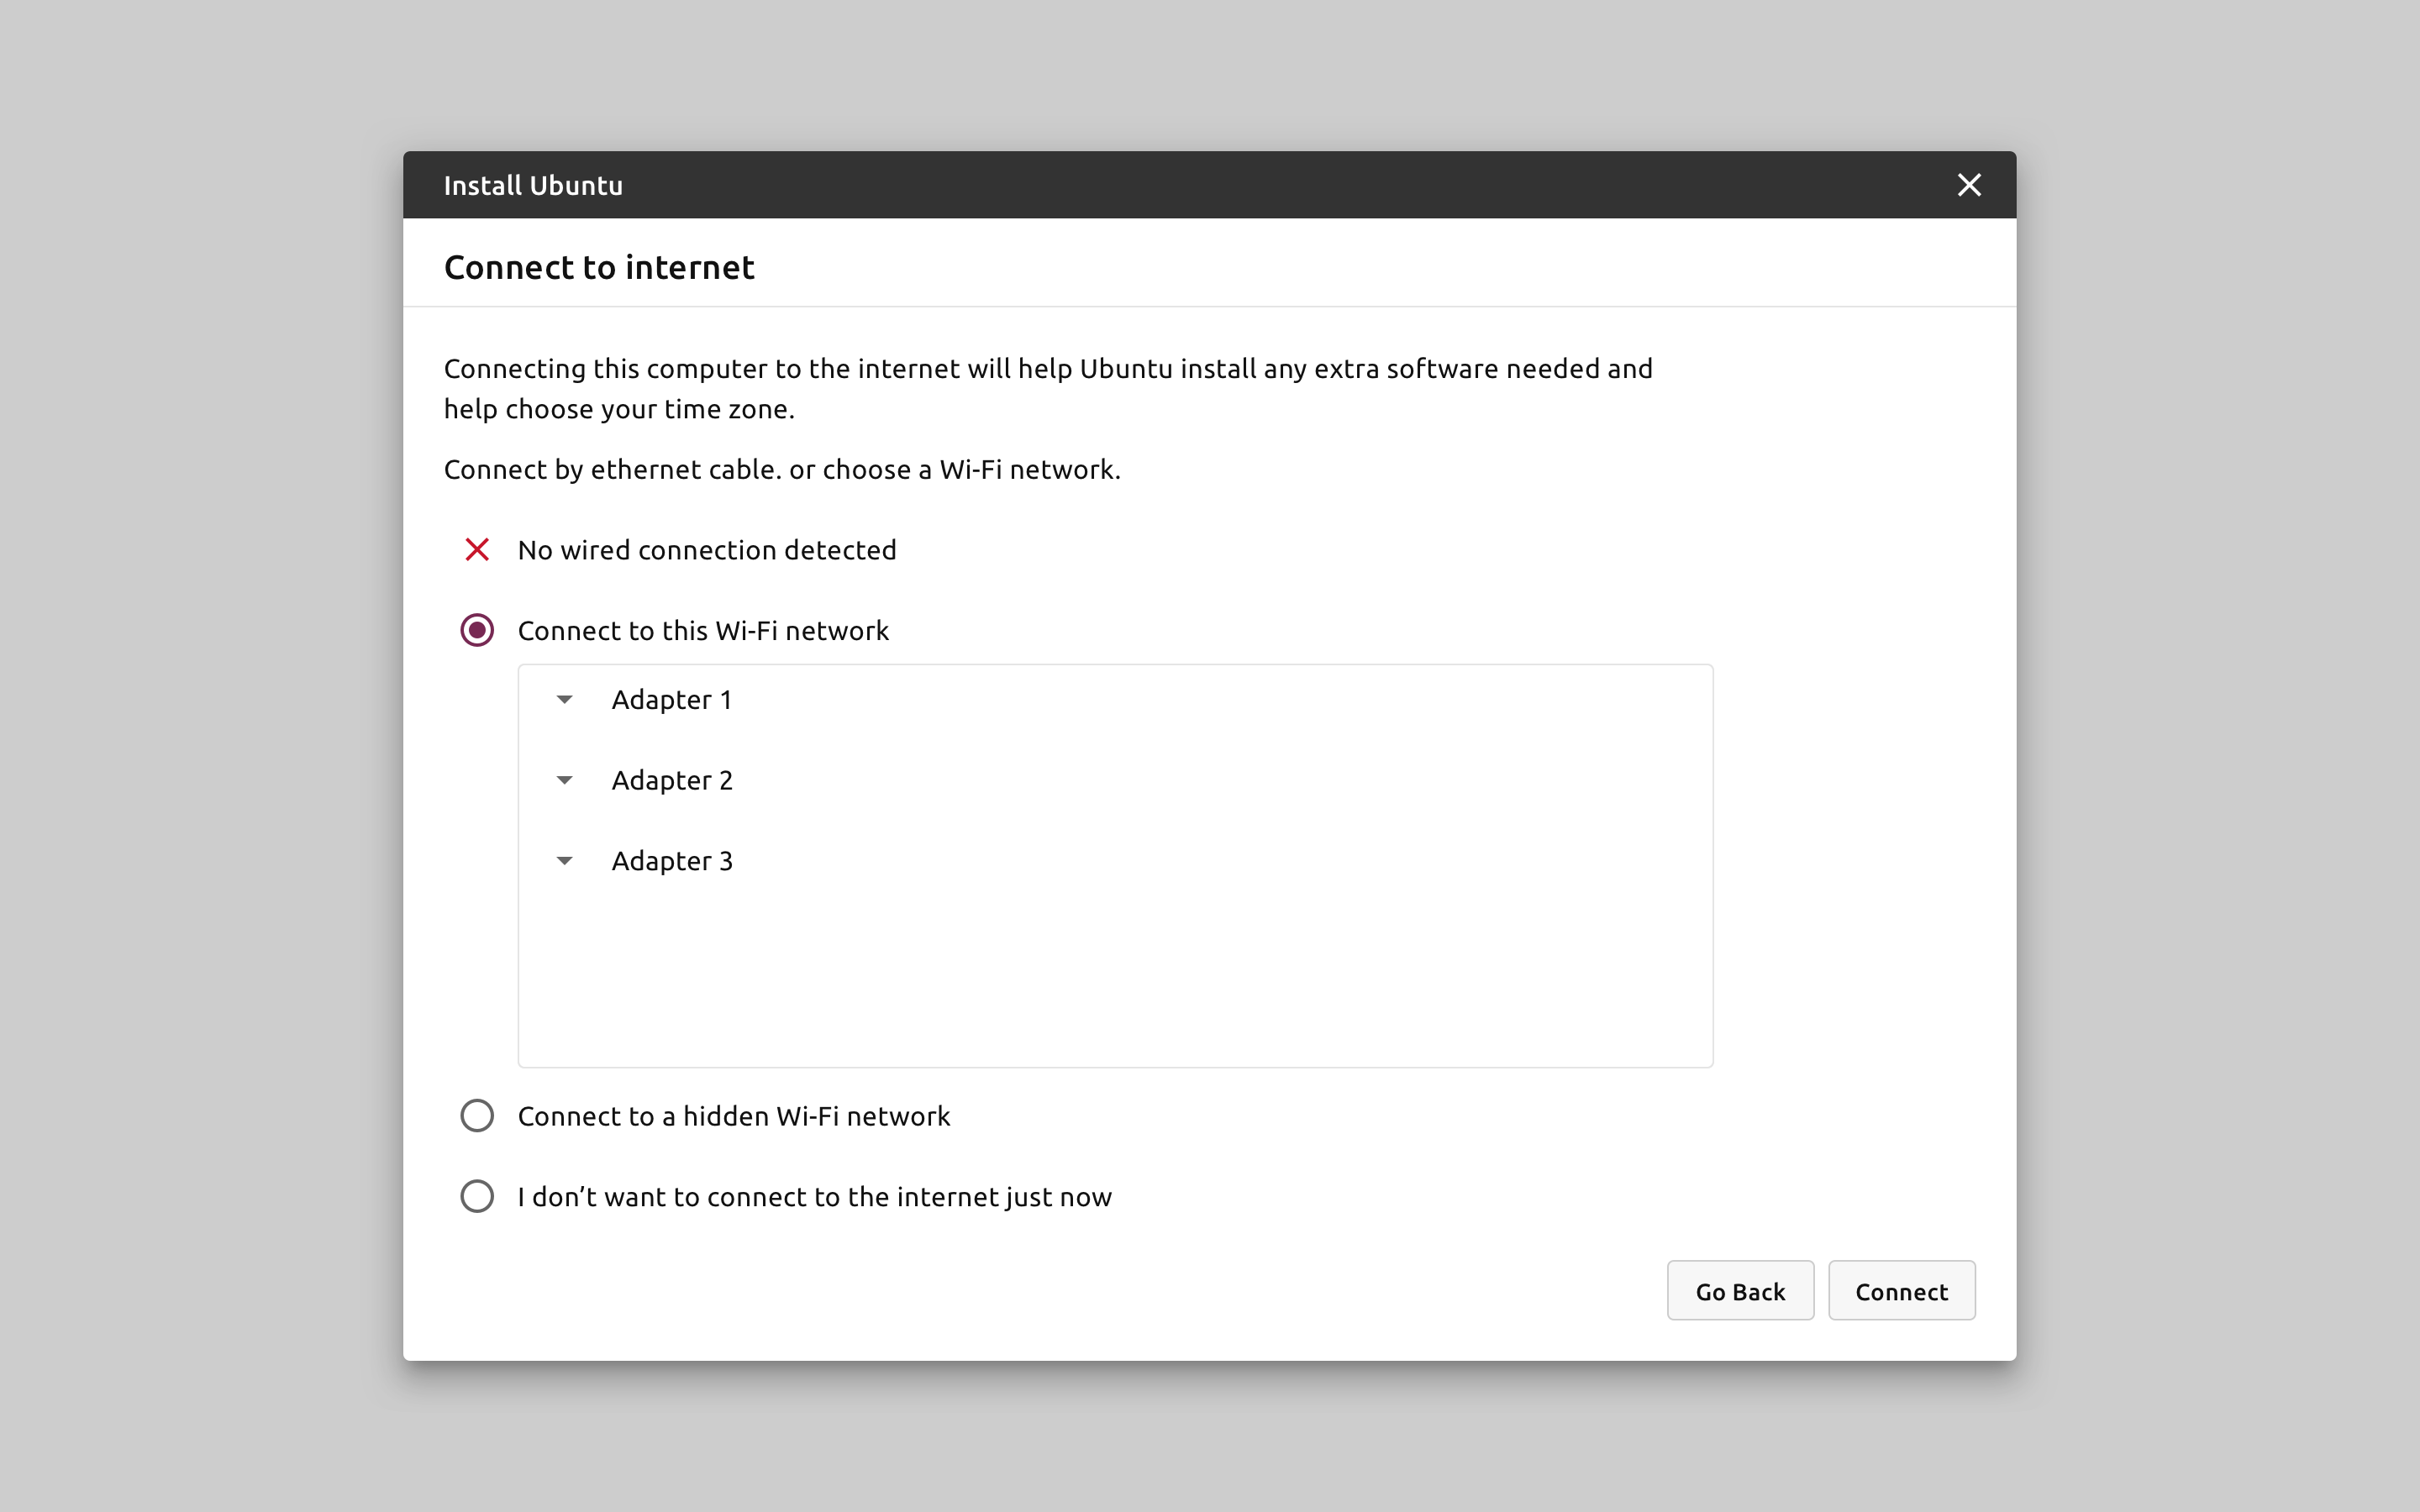The height and width of the screenshot is (1512, 2420).
Task: Click the red no-wired-connection X icon
Action: [x=477, y=550]
